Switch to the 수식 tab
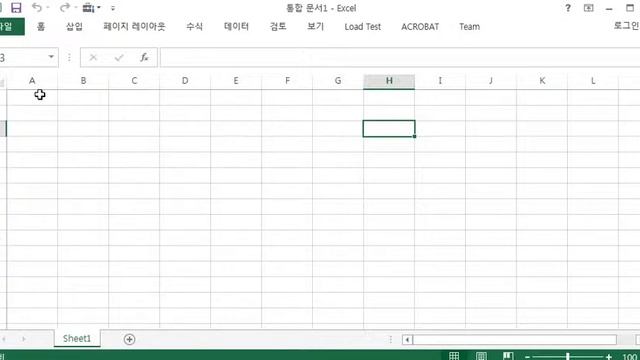 tap(194, 27)
